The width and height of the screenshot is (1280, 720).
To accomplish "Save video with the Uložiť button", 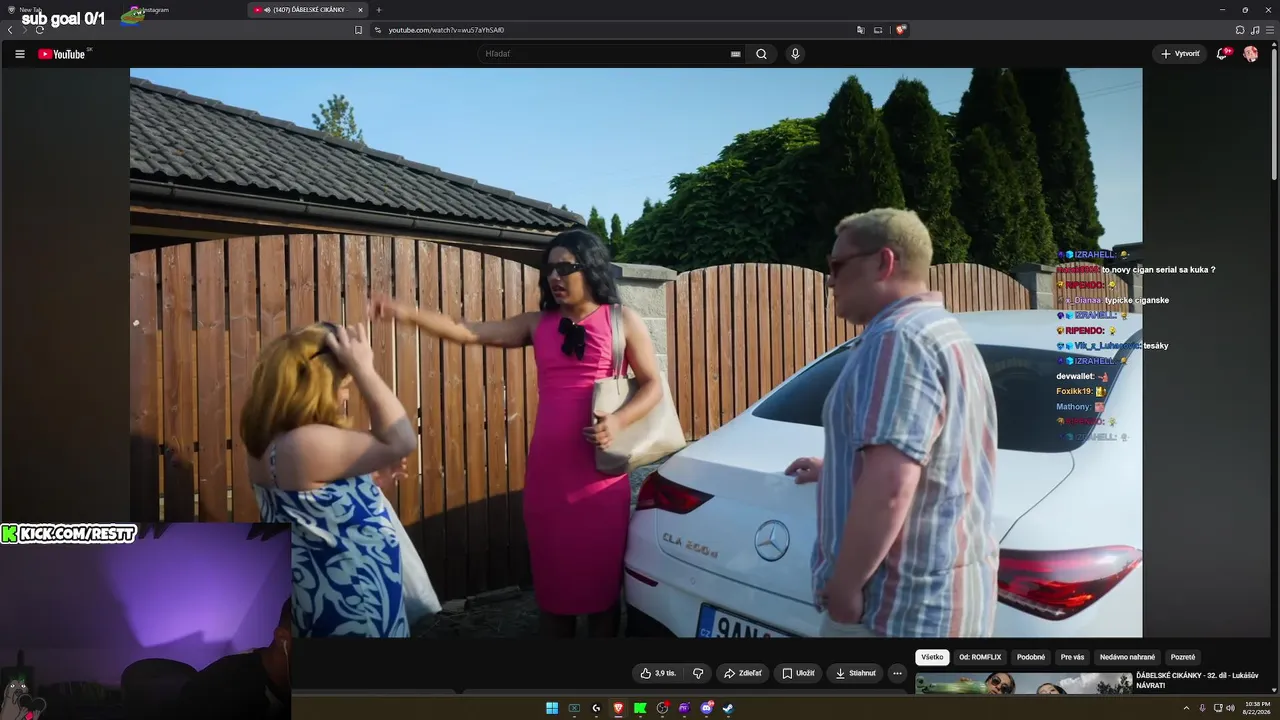I will (x=798, y=673).
